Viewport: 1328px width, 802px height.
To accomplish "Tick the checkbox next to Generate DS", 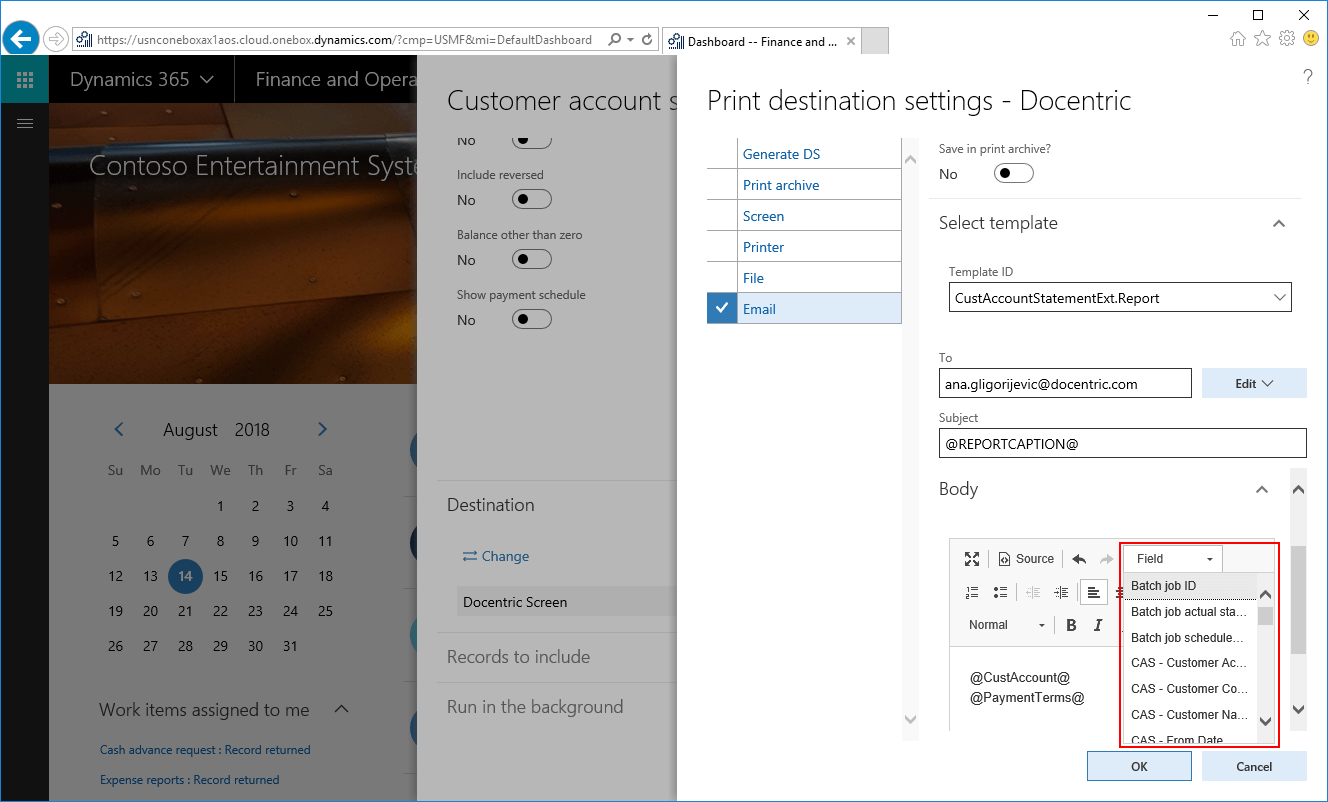I will click(721, 154).
